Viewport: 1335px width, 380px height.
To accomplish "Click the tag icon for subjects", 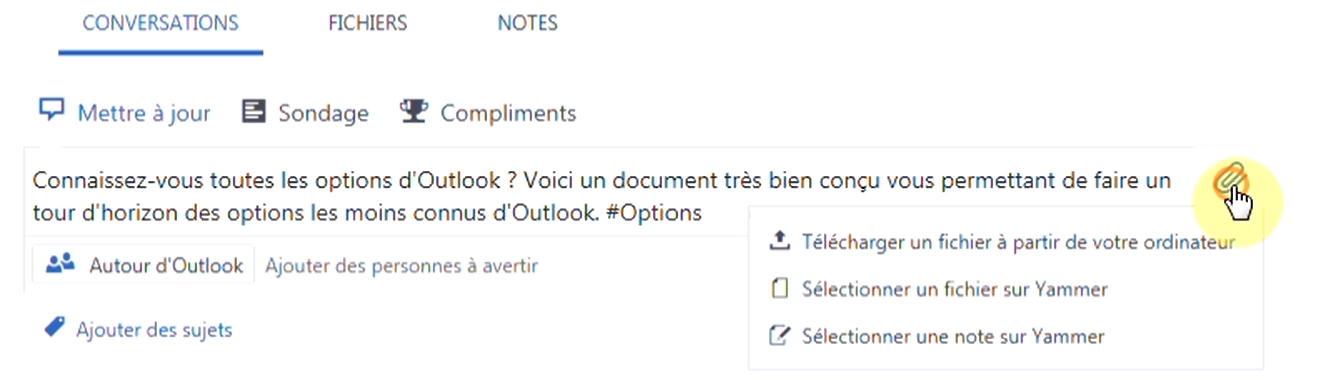I will coord(55,327).
